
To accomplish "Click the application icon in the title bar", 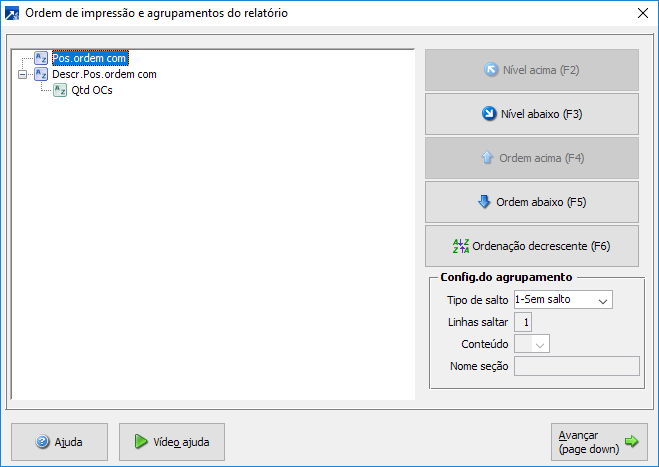I will (x=12, y=13).
